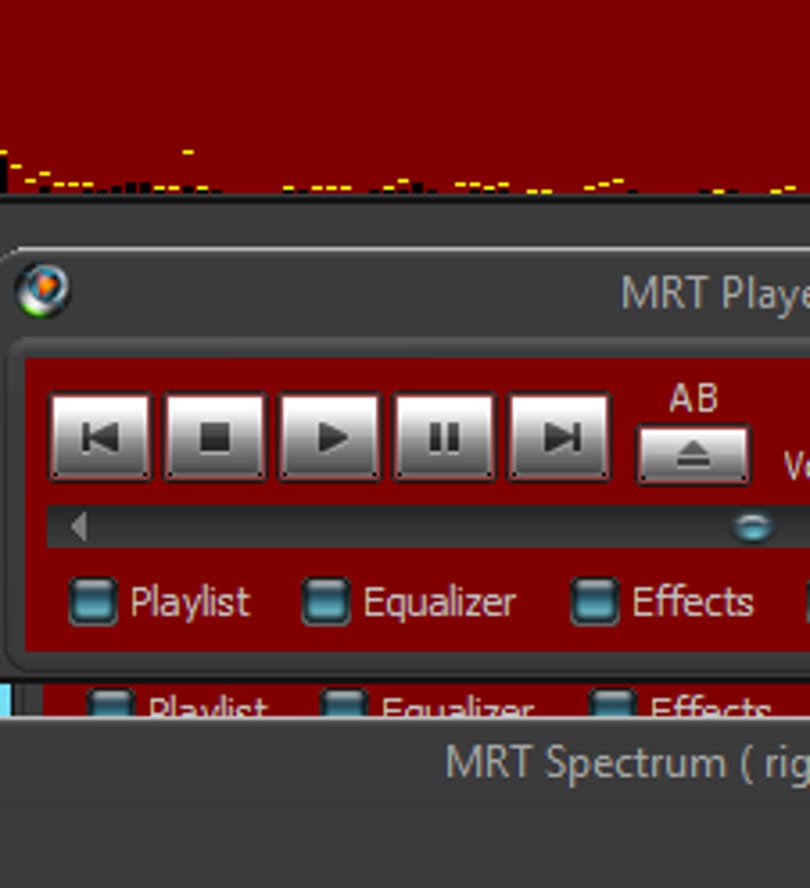Pause the current track
This screenshot has width=810, height=888.
coord(445,437)
